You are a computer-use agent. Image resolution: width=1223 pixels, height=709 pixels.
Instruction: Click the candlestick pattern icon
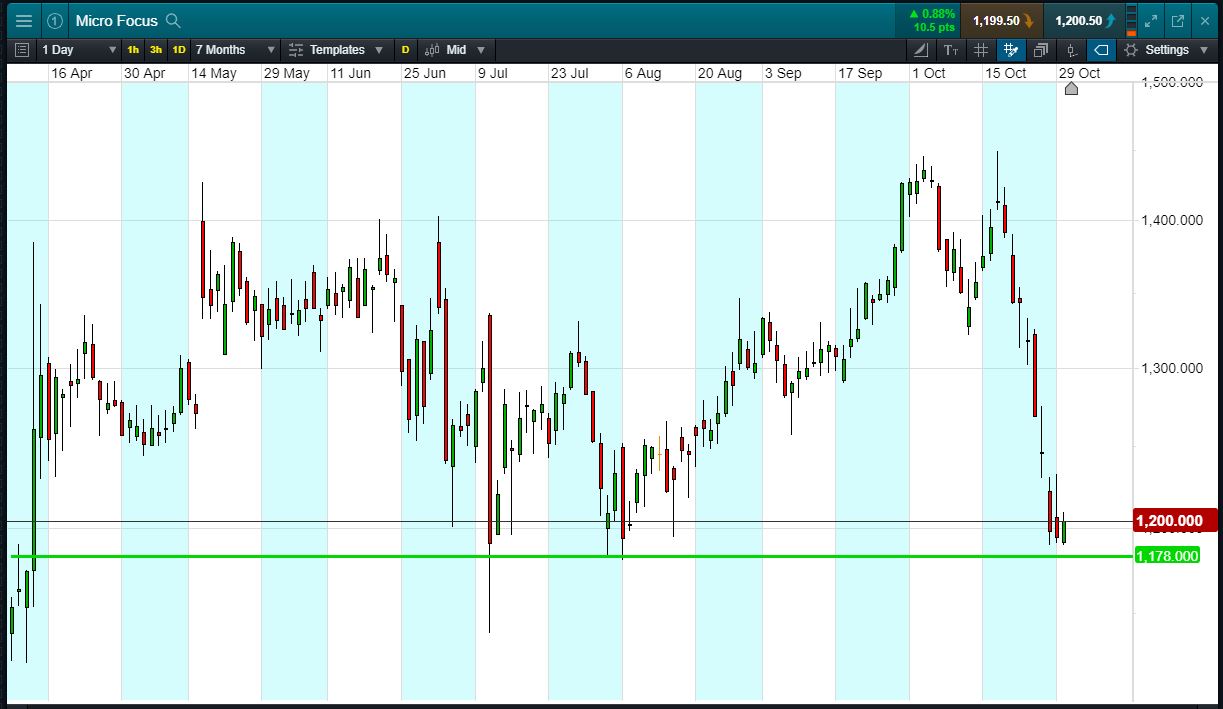[x=1071, y=49]
